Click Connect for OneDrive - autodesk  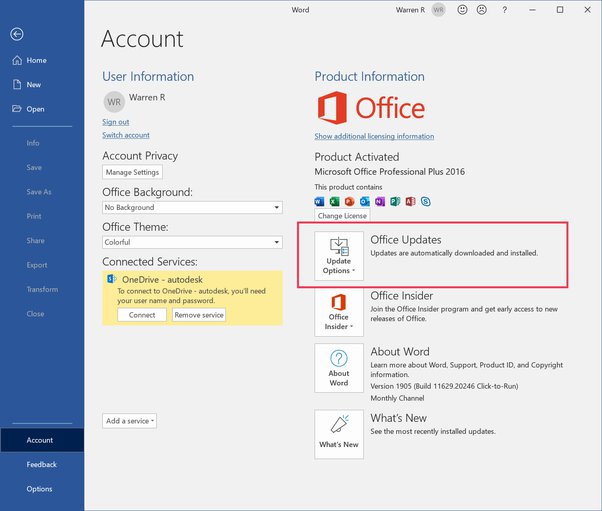pyautogui.click(x=142, y=315)
